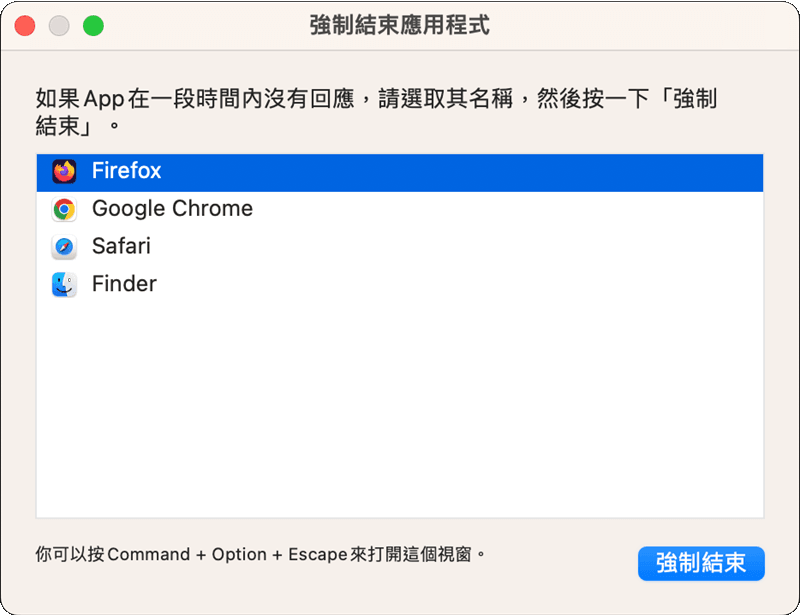Click the 強制結束應用程式 window title
Screen dimensions: 800x615
tap(400, 26)
